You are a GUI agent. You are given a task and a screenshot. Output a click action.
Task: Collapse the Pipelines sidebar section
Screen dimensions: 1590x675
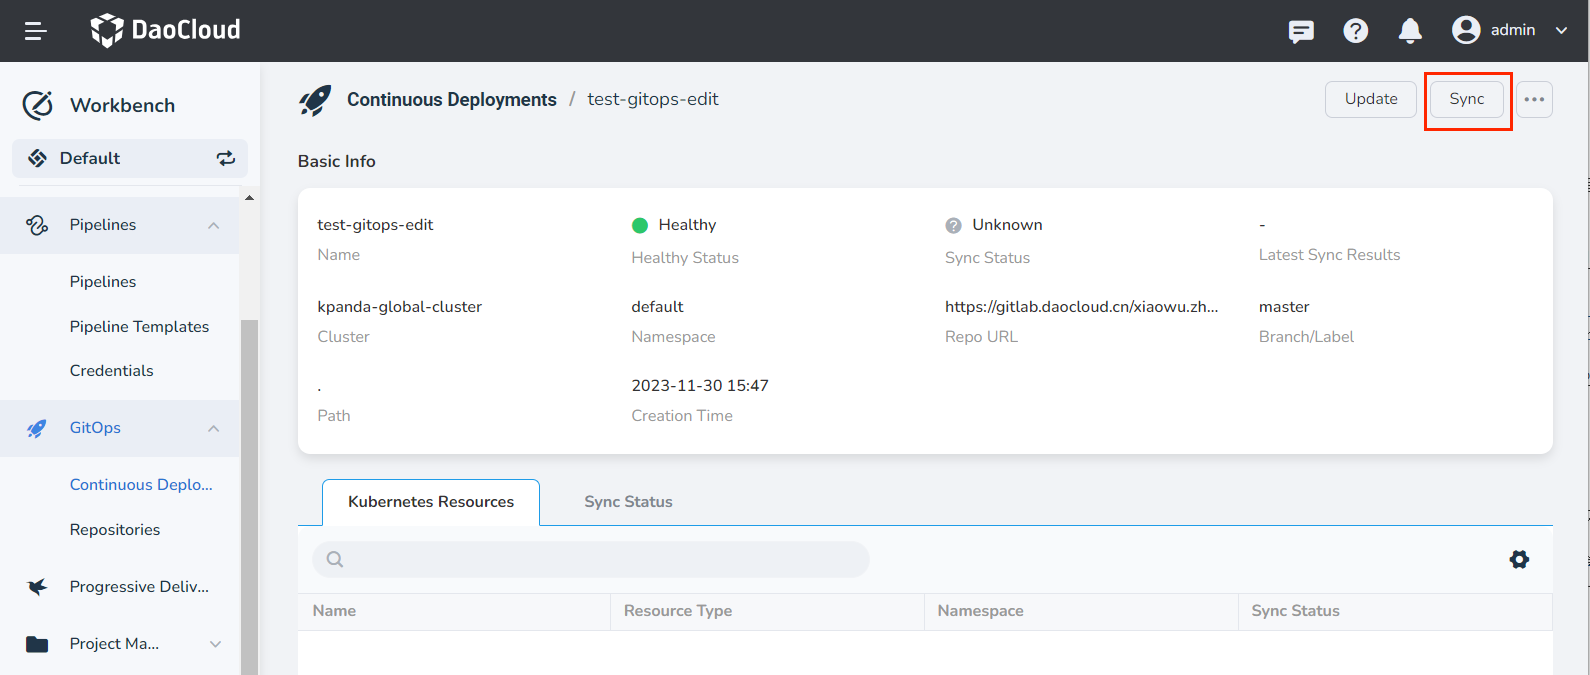(214, 226)
